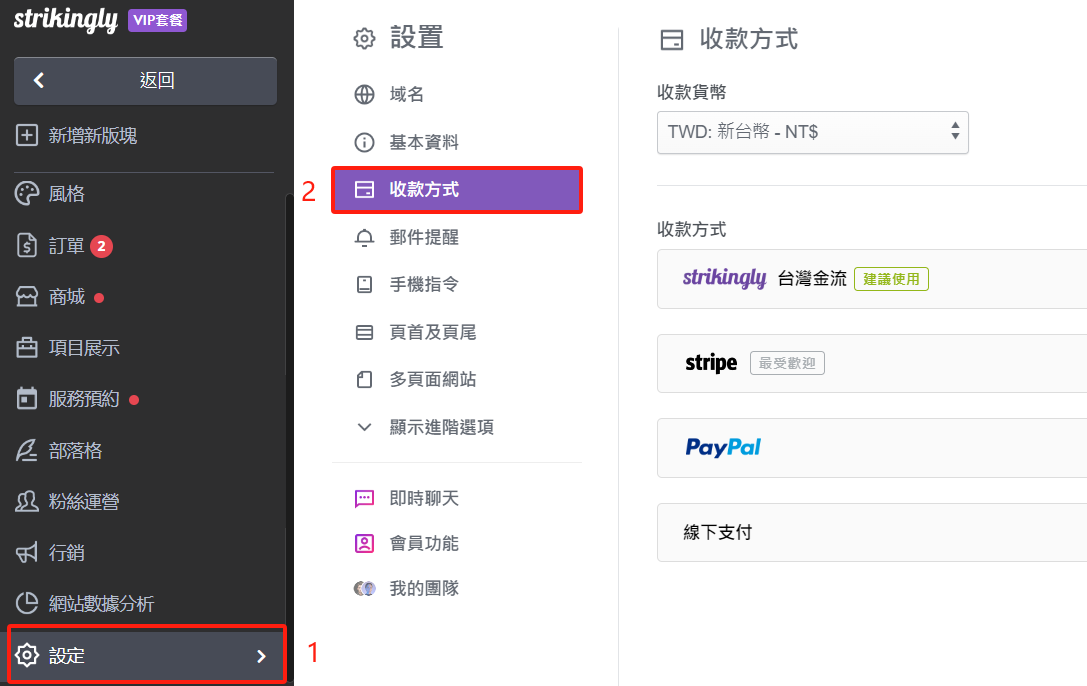Viewport: 1087px width, 686px height.
Task: Click 新增新版塊 label in sidebar
Action: [93, 135]
